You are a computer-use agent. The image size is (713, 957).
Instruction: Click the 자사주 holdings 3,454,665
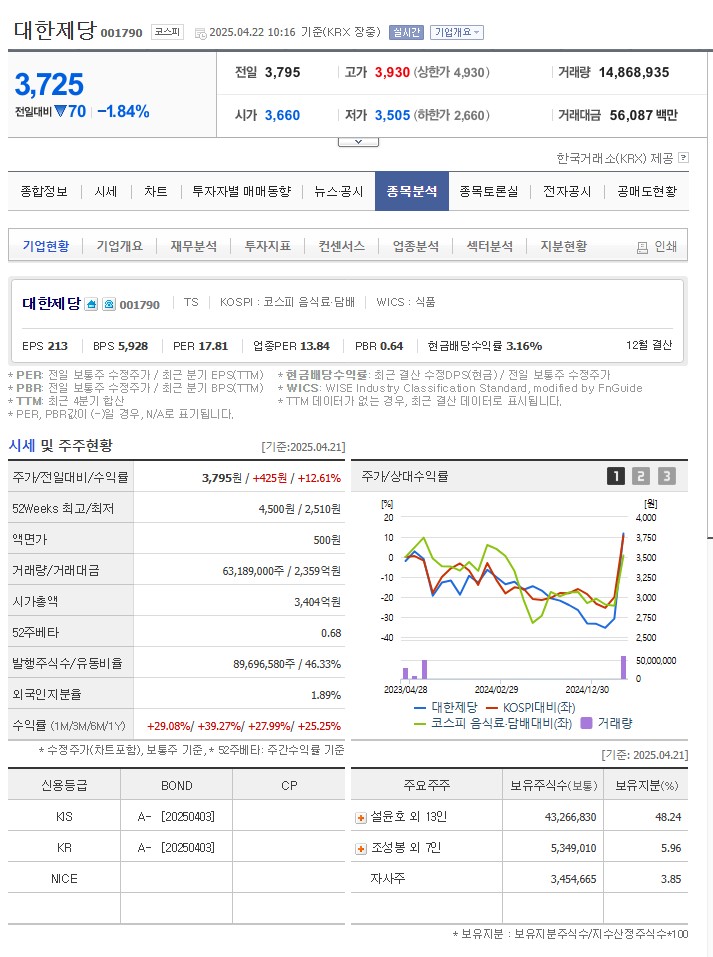point(573,879)
